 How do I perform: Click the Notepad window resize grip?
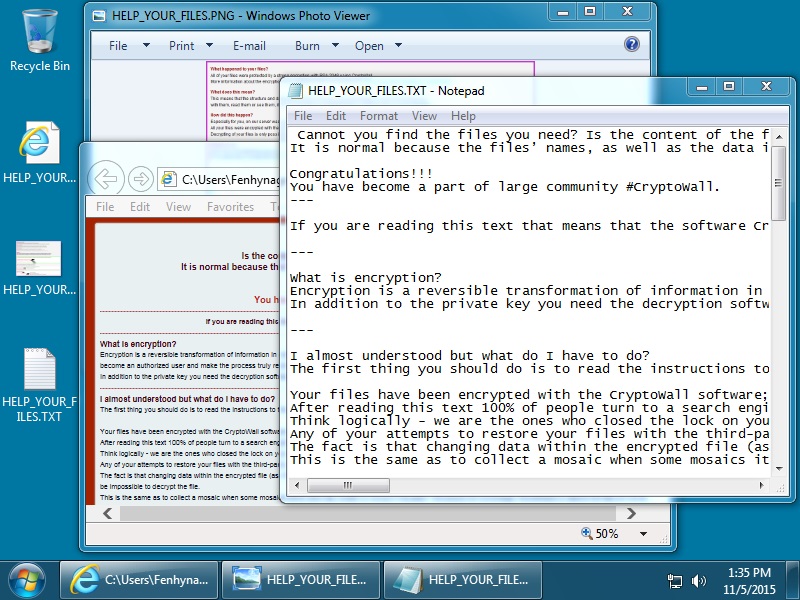pyautogui.click(x=780, y=488)
